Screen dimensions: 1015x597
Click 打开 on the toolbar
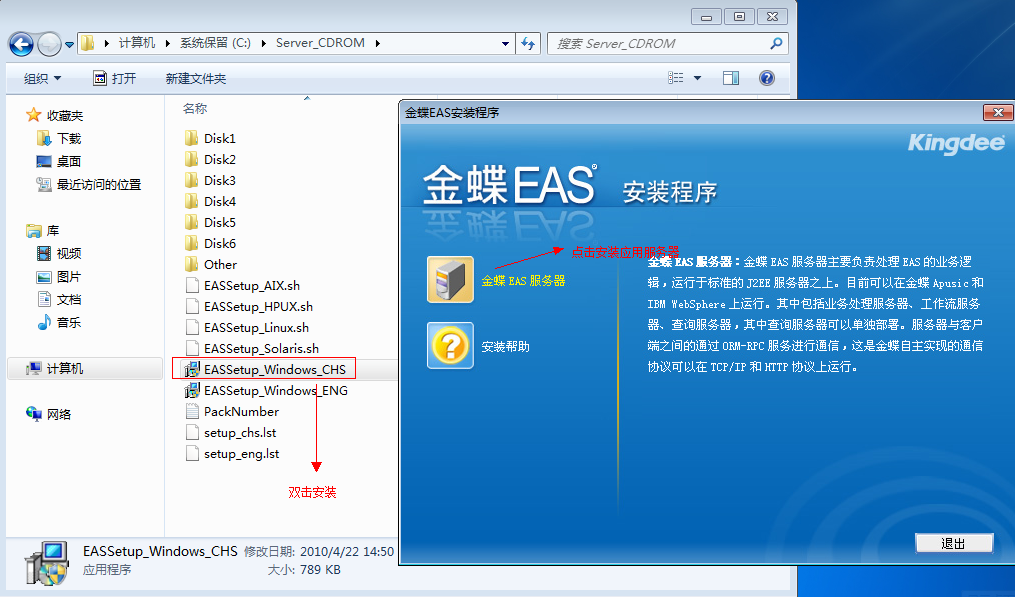[x=114, y=77]
